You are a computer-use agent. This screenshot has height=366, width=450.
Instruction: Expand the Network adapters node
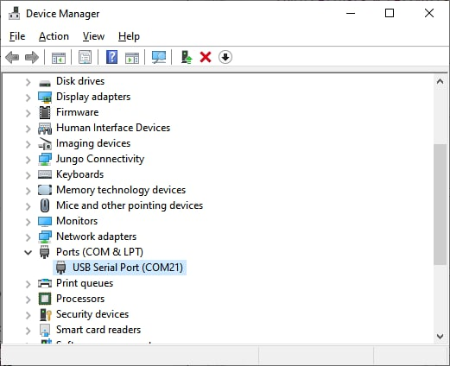pos(28,237)
